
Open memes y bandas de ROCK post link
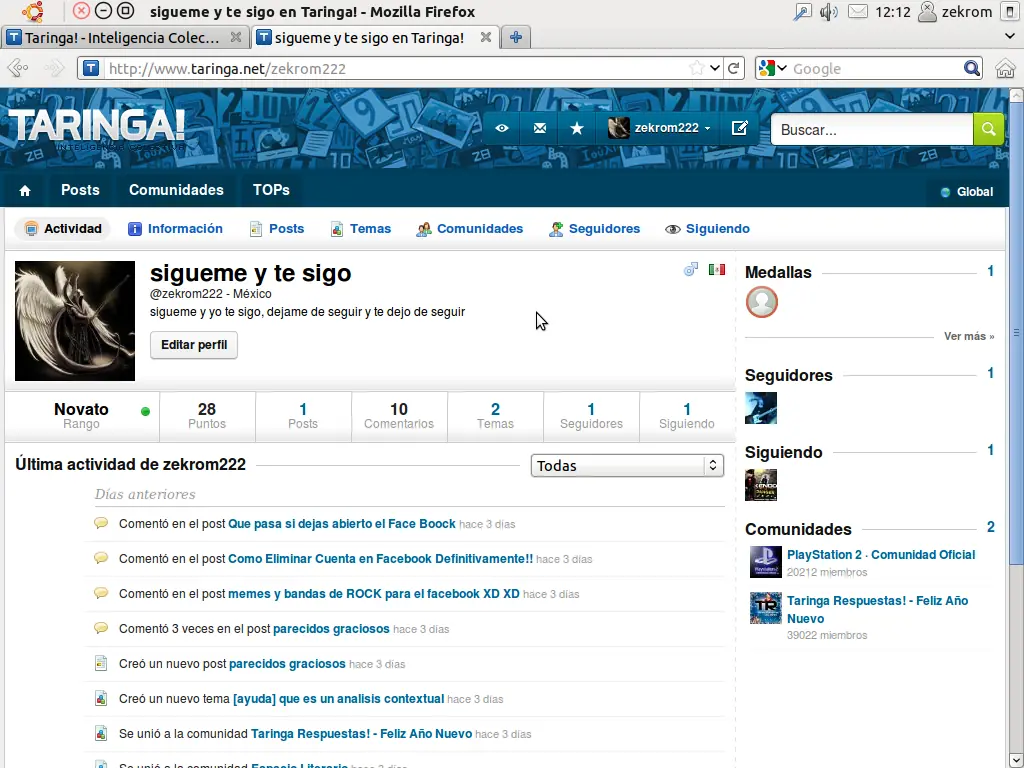(374, 594)
